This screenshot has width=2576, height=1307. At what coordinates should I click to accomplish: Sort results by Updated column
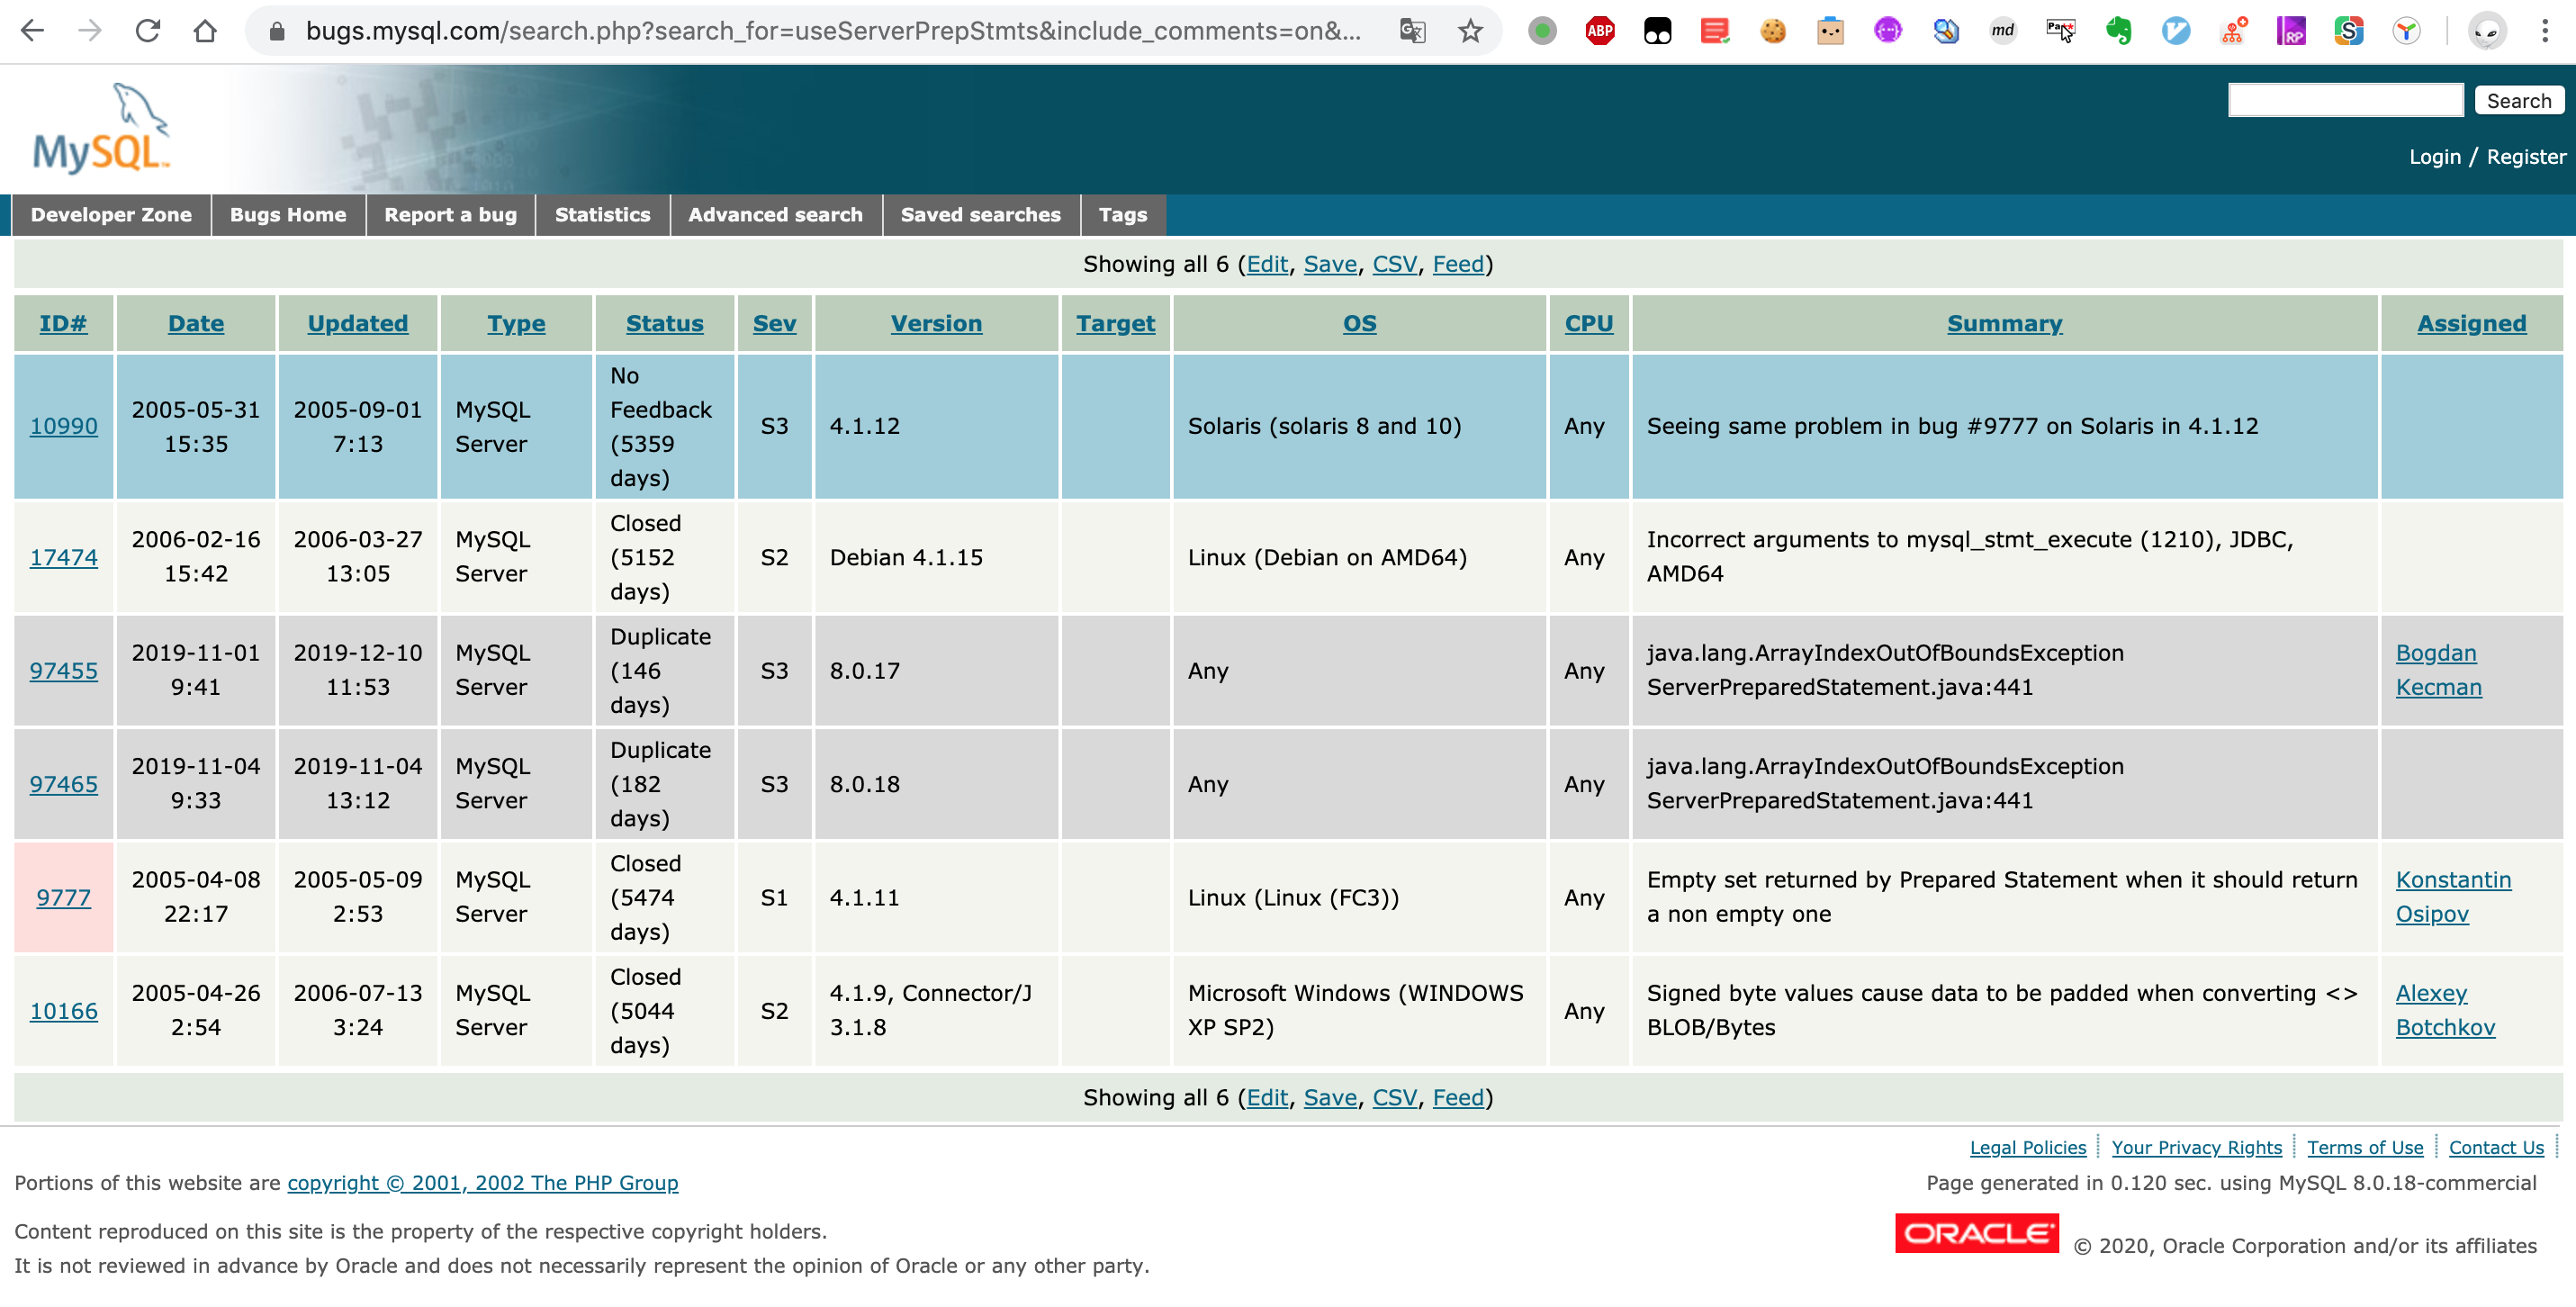pyautogui.click(x=358, y=323)
